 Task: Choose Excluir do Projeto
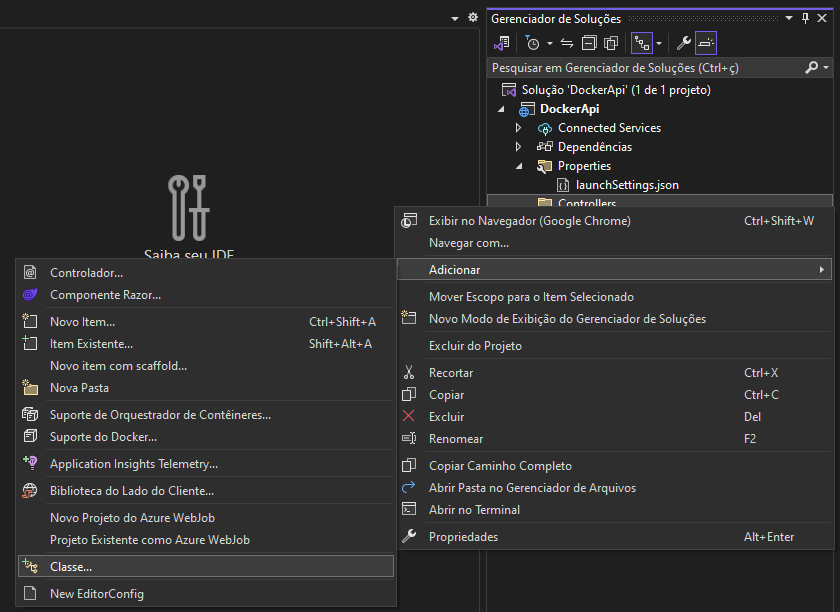pyautogui.click(x=615, y=346)
